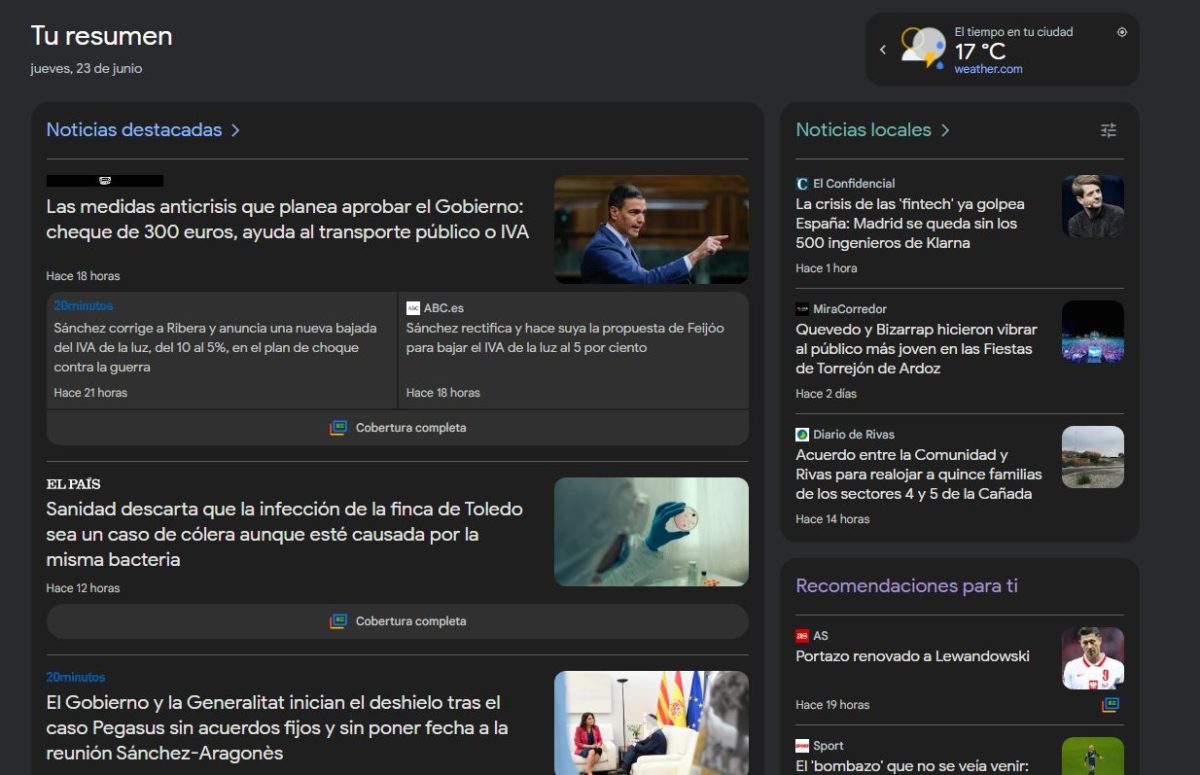Open the weather.com link
This screenshot has height=775, width=1200.
coord(988,69)
